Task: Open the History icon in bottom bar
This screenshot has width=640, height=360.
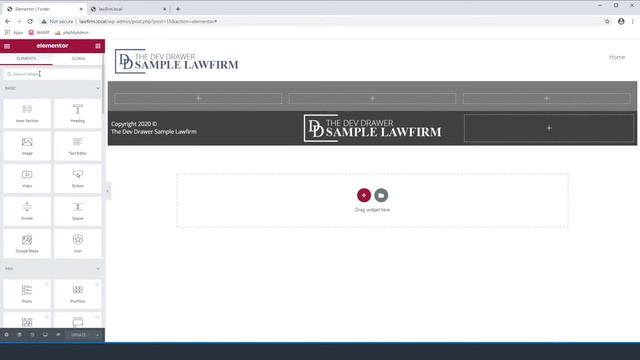Action: [x=32, y=335]
